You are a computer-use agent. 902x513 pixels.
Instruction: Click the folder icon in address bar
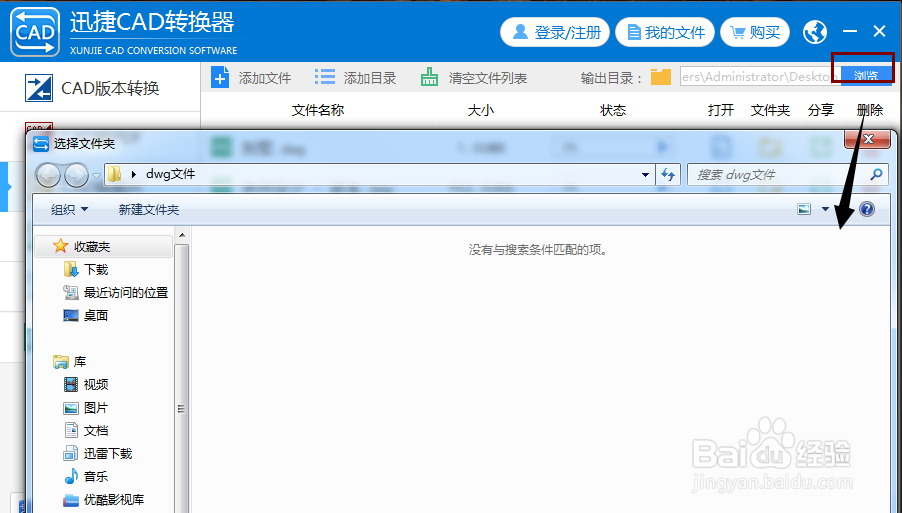tap(114, 174)
